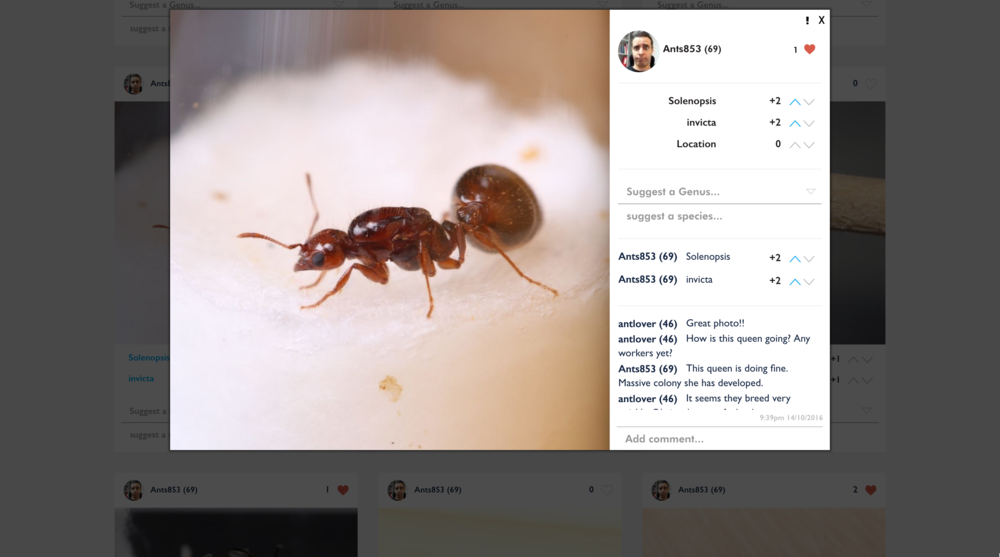Click the Ants853 (69) username in the modal header
The height and width of the screenshot is (557, 1000).
click(691, 49)
